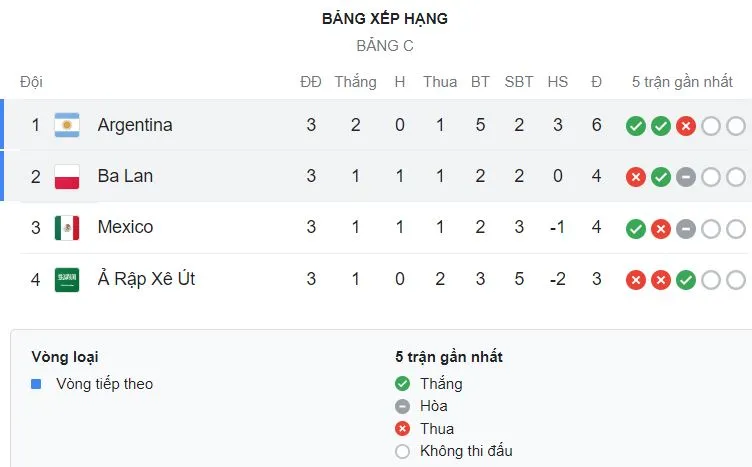Click the Thắng column header

(x=355, y=82)
